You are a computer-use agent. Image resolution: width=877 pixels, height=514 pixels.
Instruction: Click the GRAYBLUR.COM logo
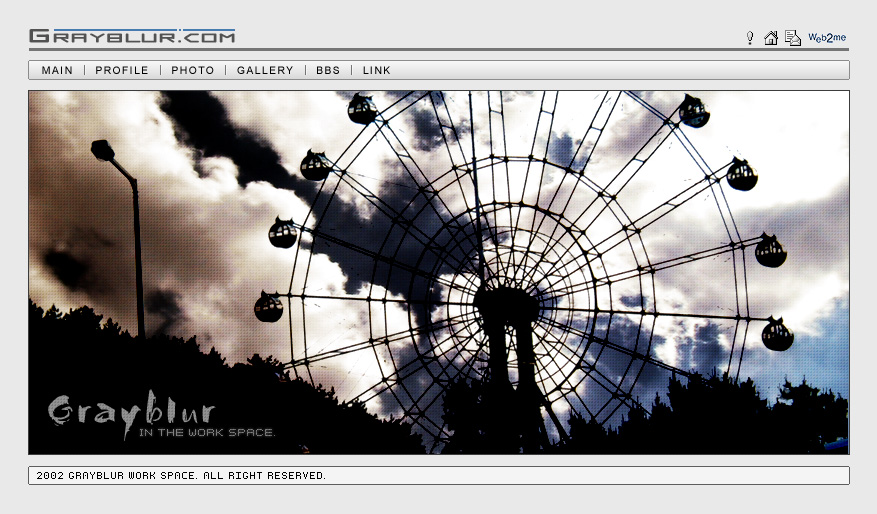132,36
